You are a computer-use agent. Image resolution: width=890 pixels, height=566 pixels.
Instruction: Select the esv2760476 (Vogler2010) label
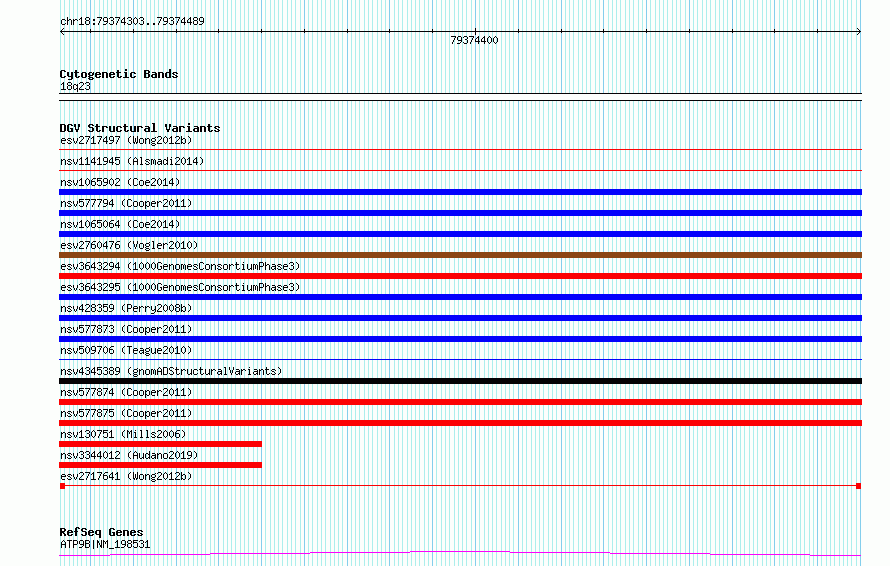click(129, 245)
